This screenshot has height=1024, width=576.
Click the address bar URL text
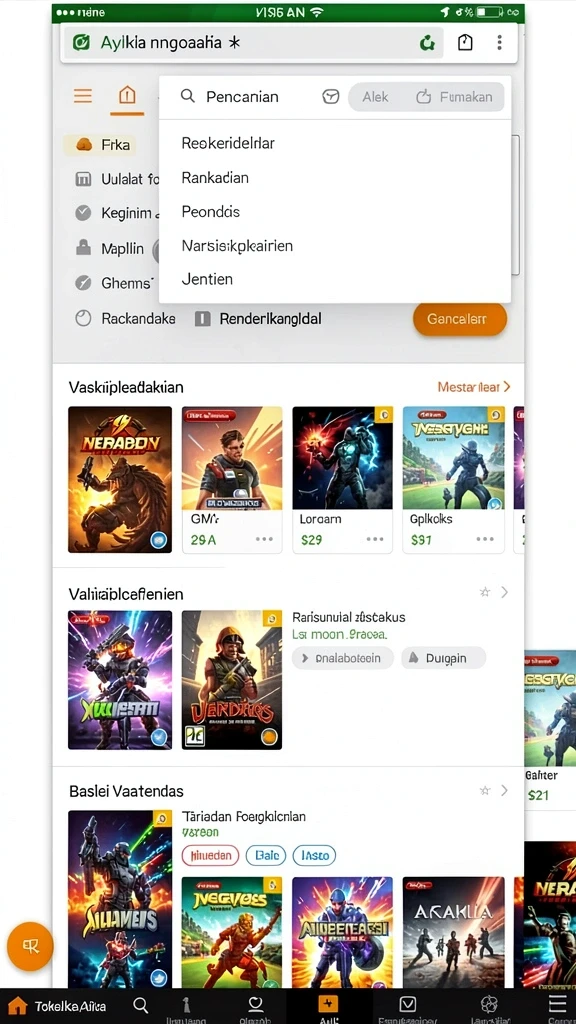170,43
